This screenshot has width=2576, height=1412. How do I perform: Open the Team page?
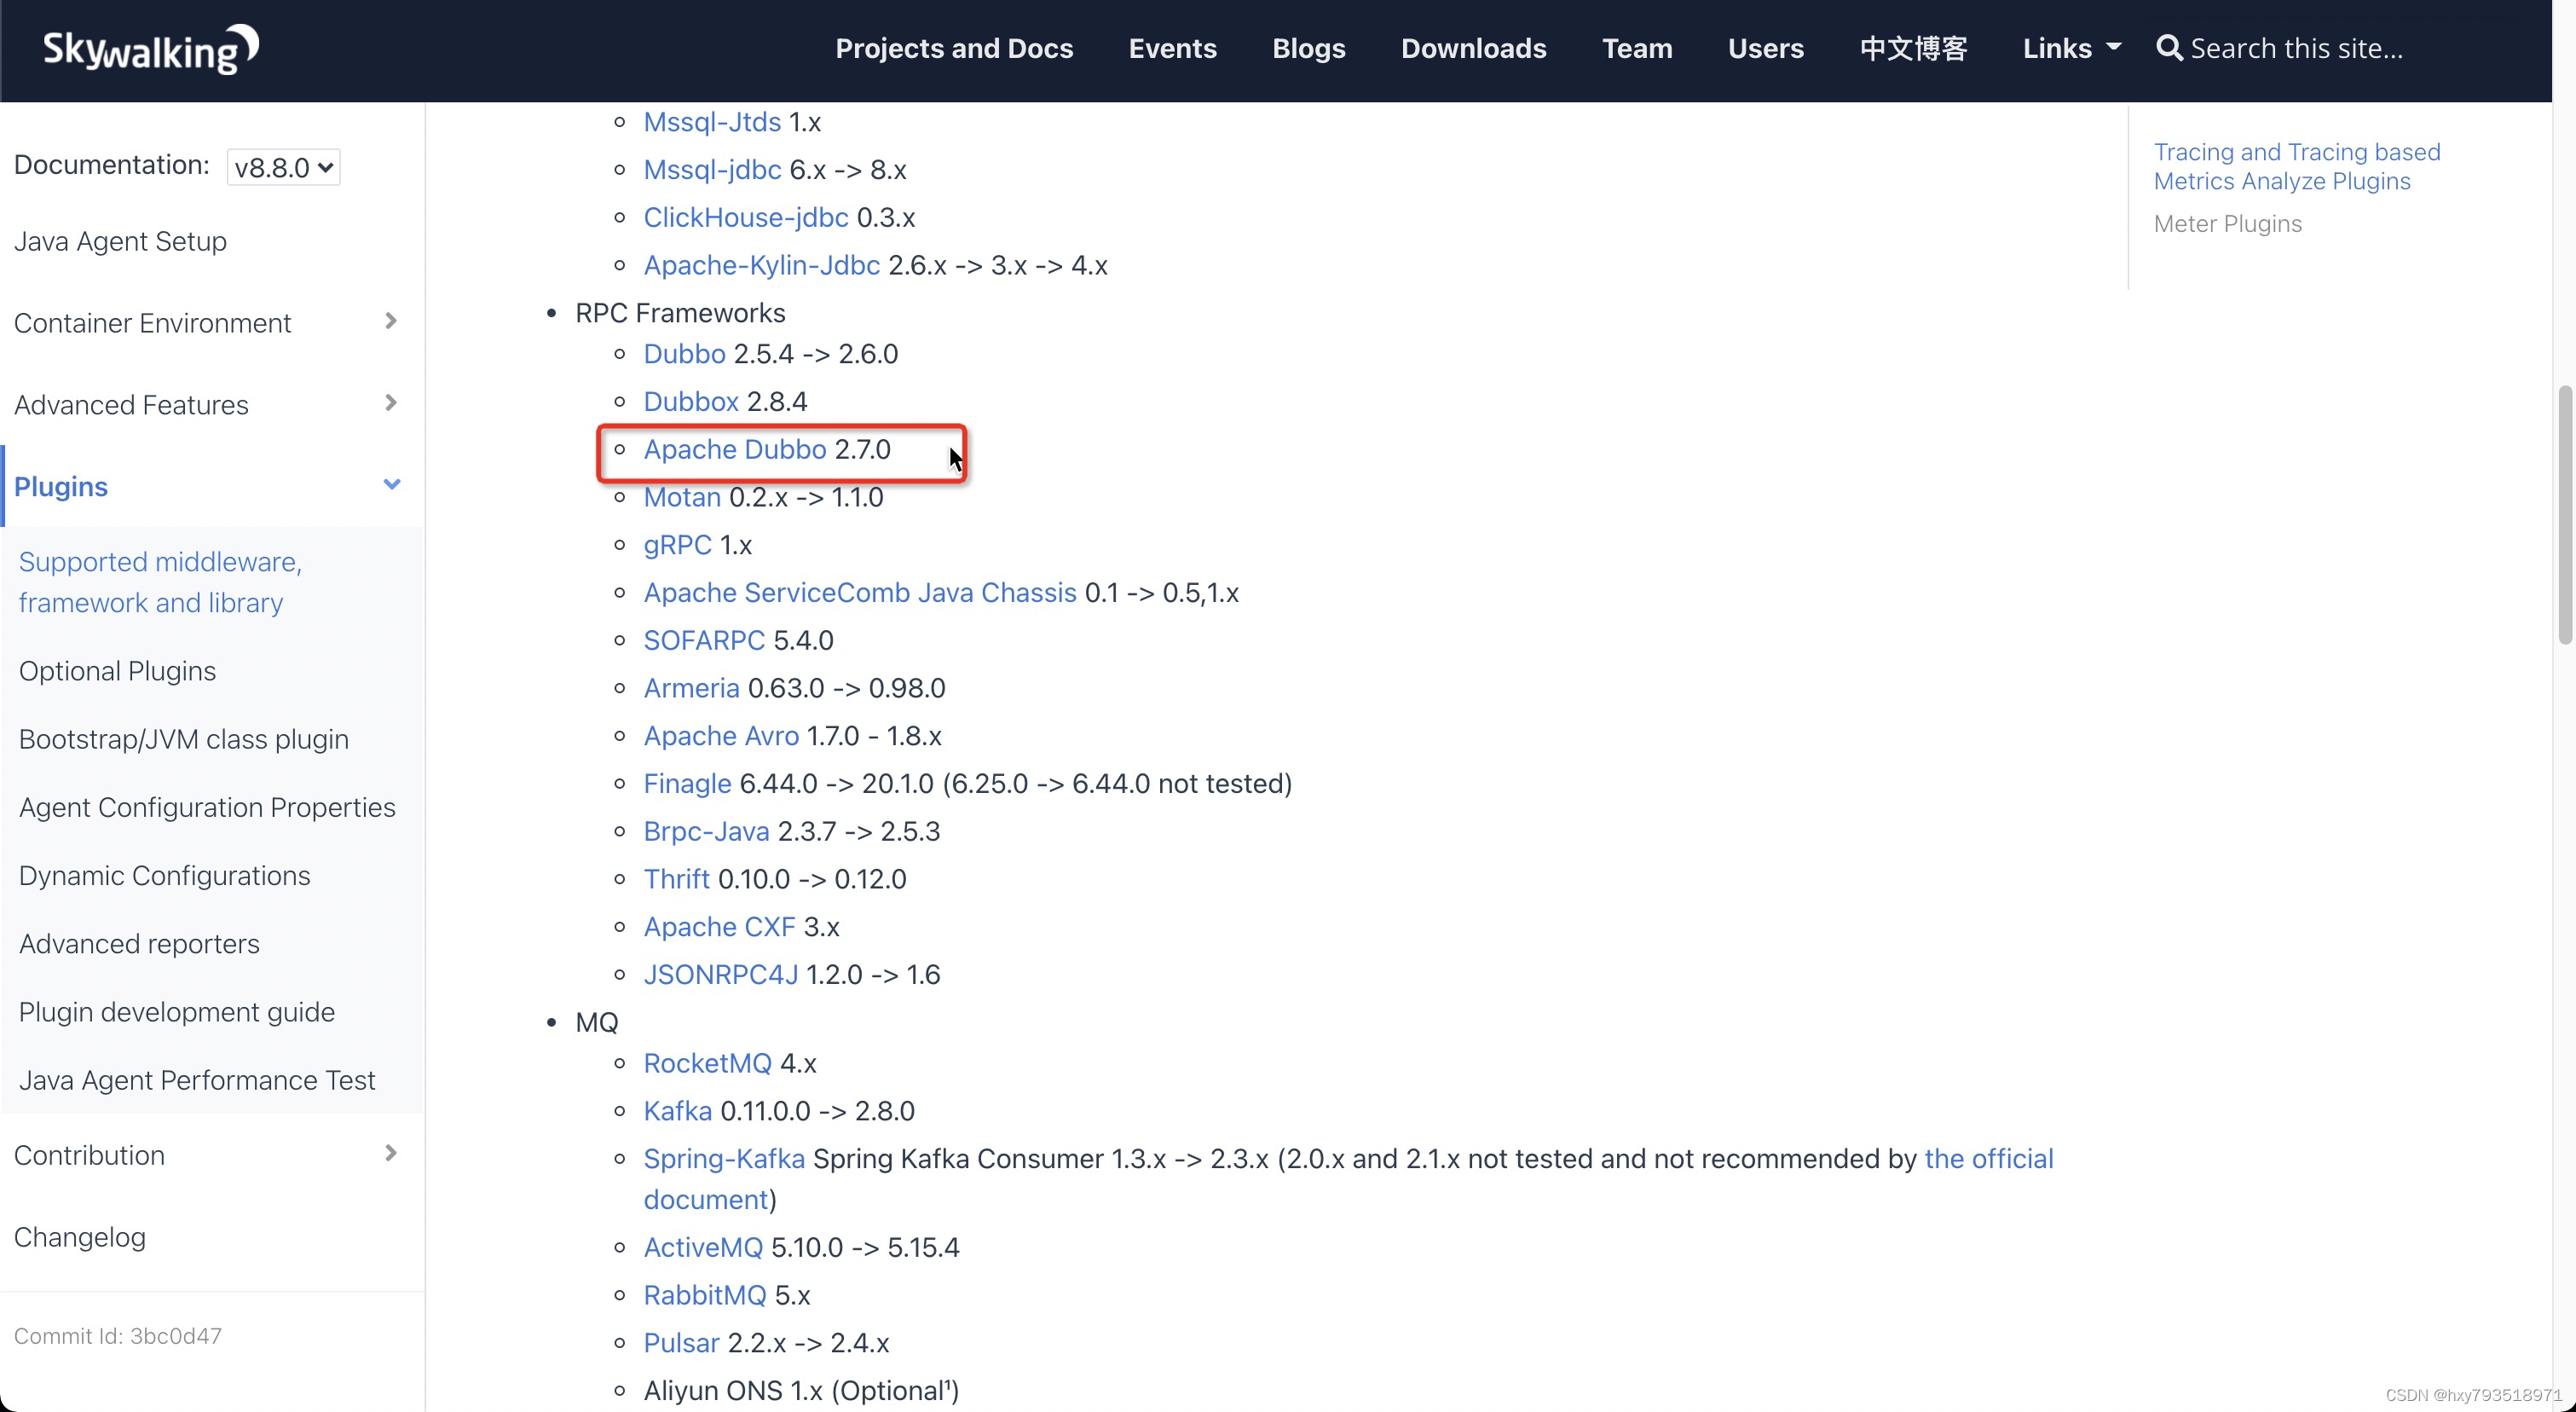pyautogui.click(x=1637, y=48)
